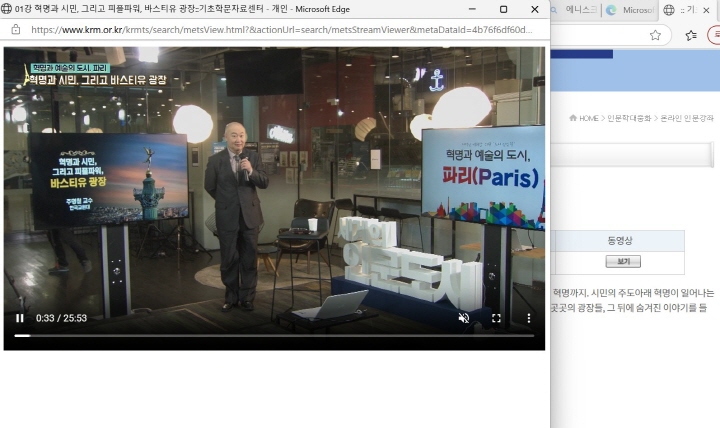Open 온라인 인문강좌 breadcrumb link
The image size is (720, 428).
point(687,118)
